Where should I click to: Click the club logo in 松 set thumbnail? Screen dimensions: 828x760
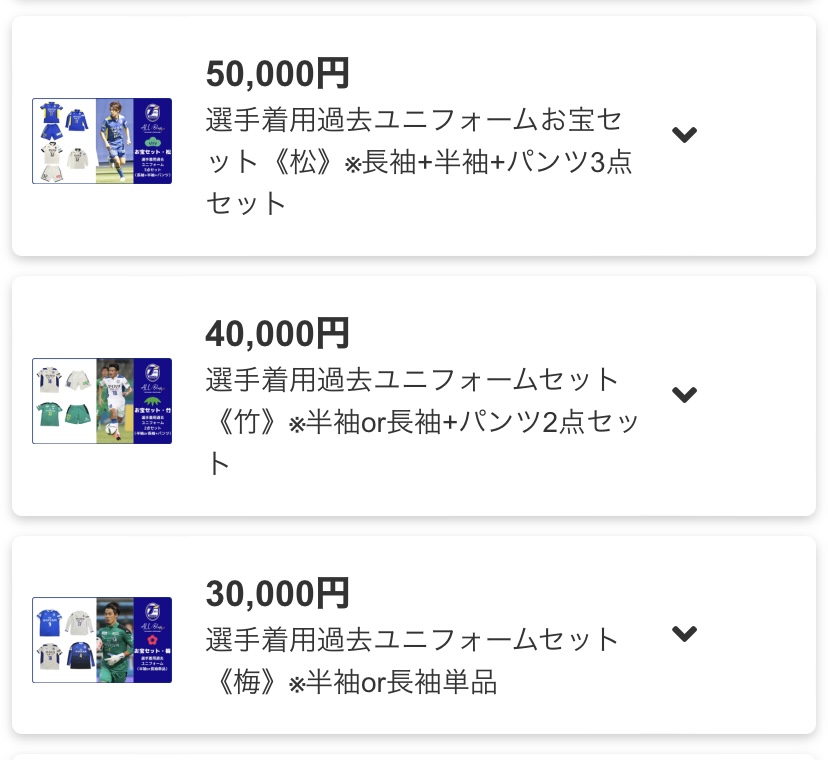coord(153,113)
